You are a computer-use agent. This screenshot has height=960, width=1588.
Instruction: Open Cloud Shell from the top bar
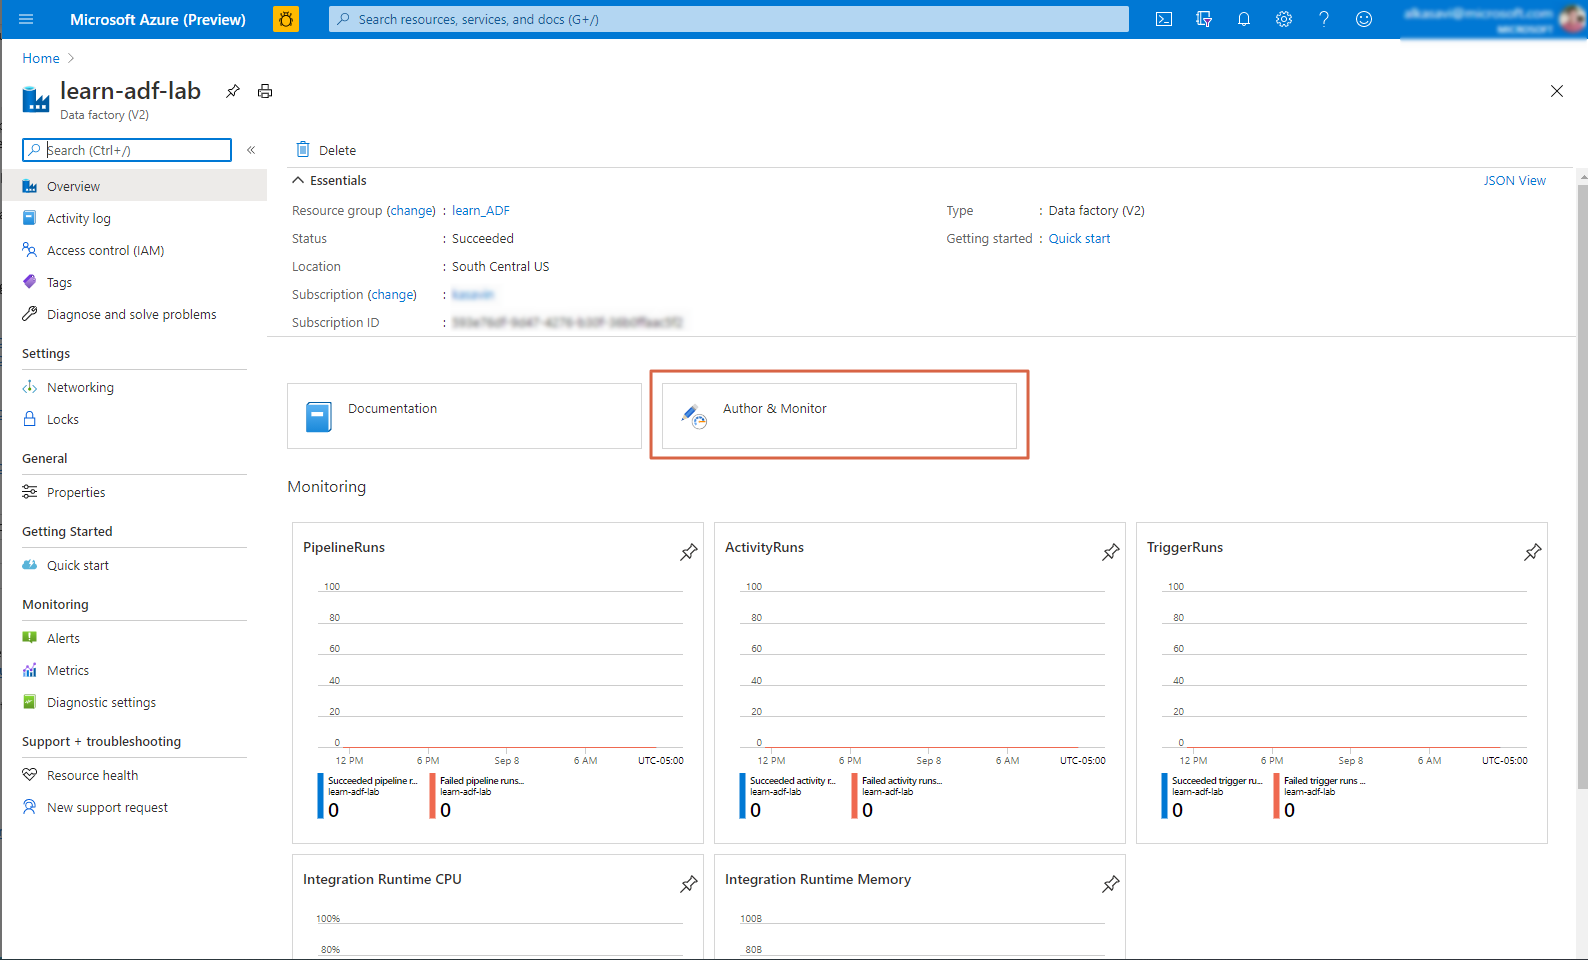click(1164, 19)
